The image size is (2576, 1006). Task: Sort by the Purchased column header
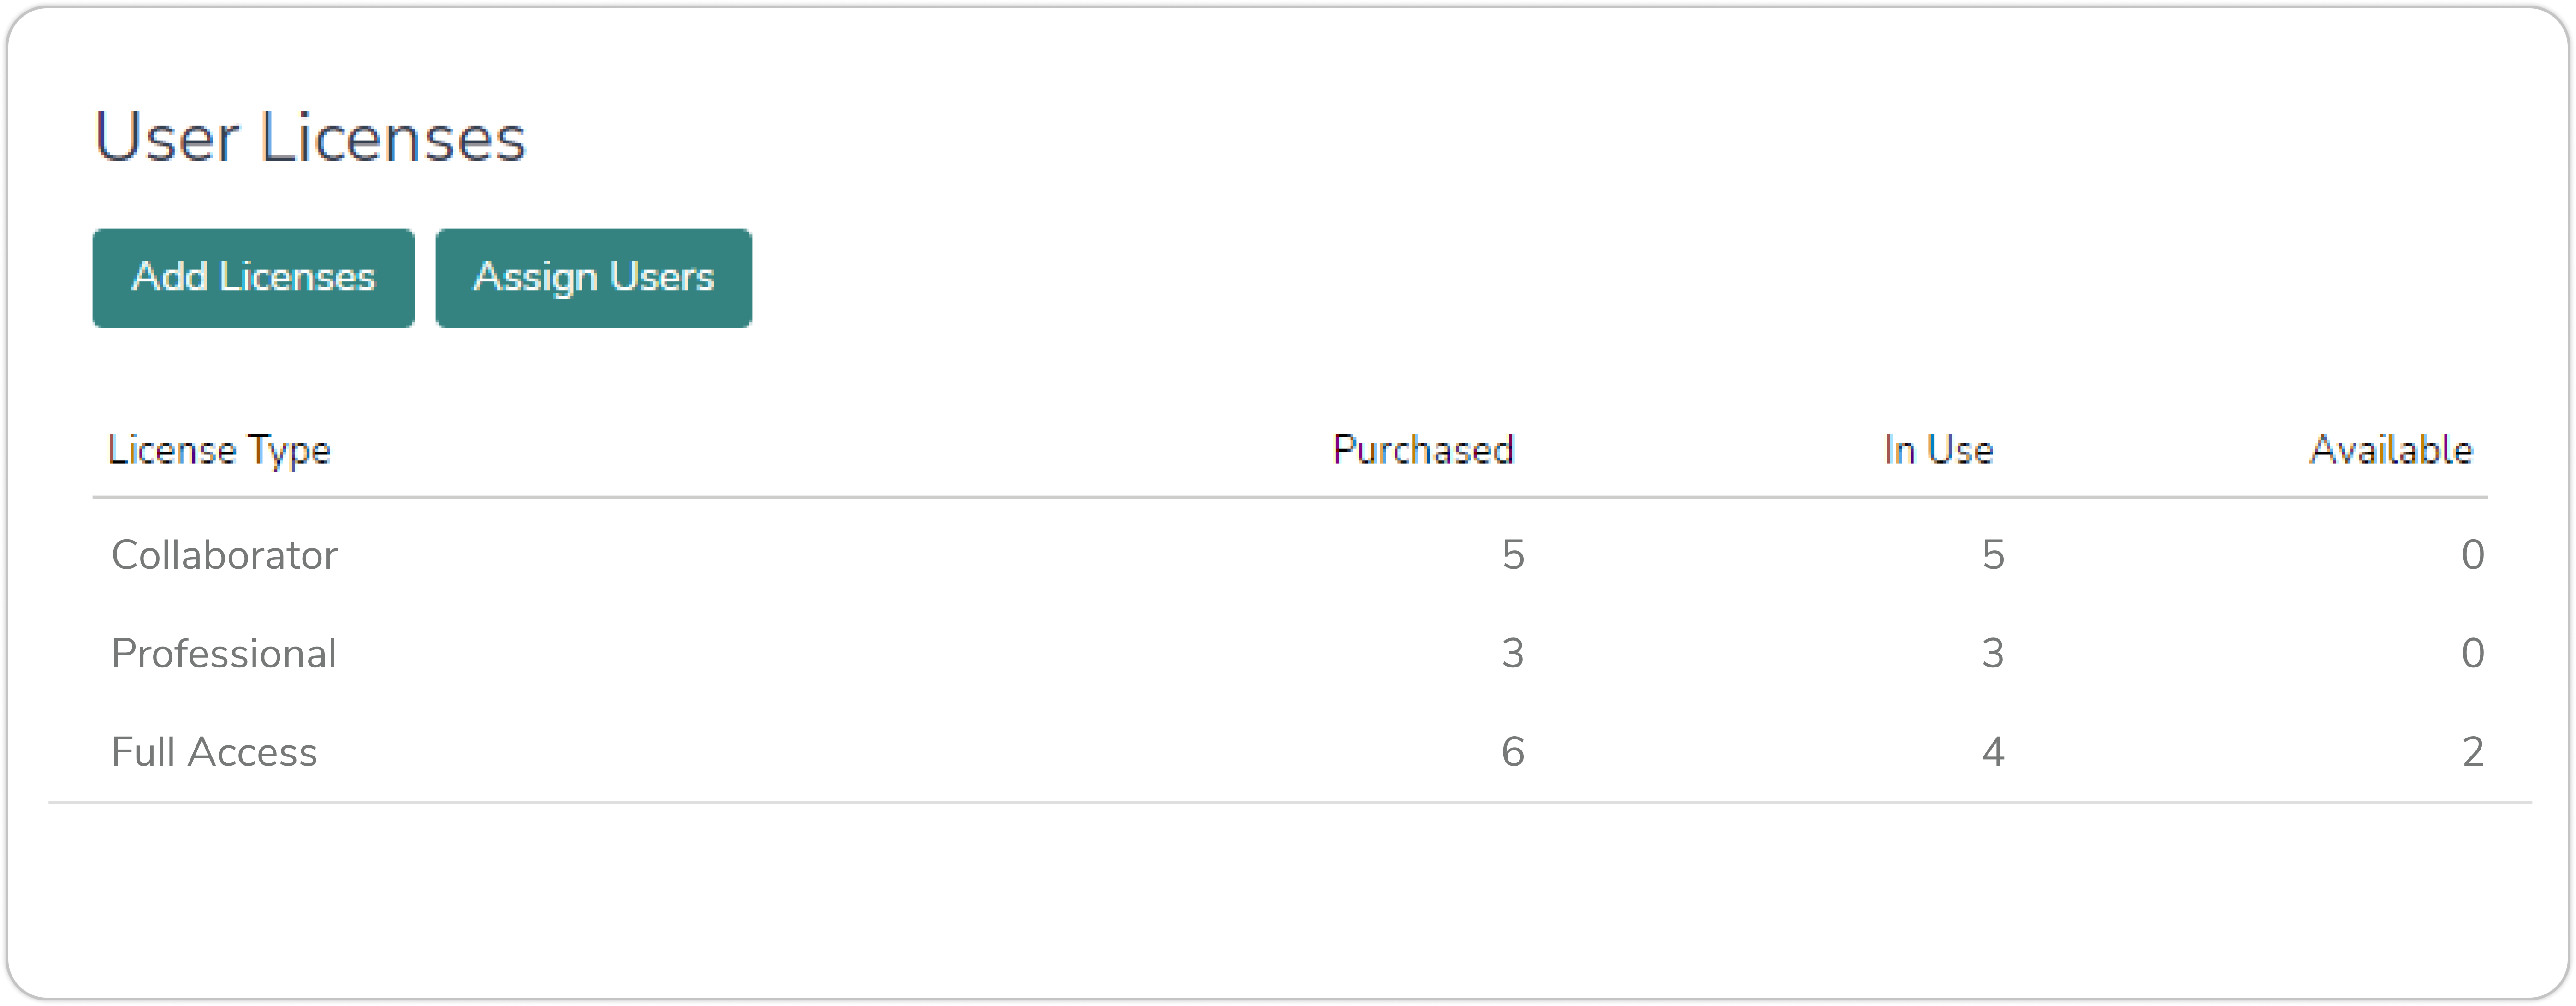1423,450
